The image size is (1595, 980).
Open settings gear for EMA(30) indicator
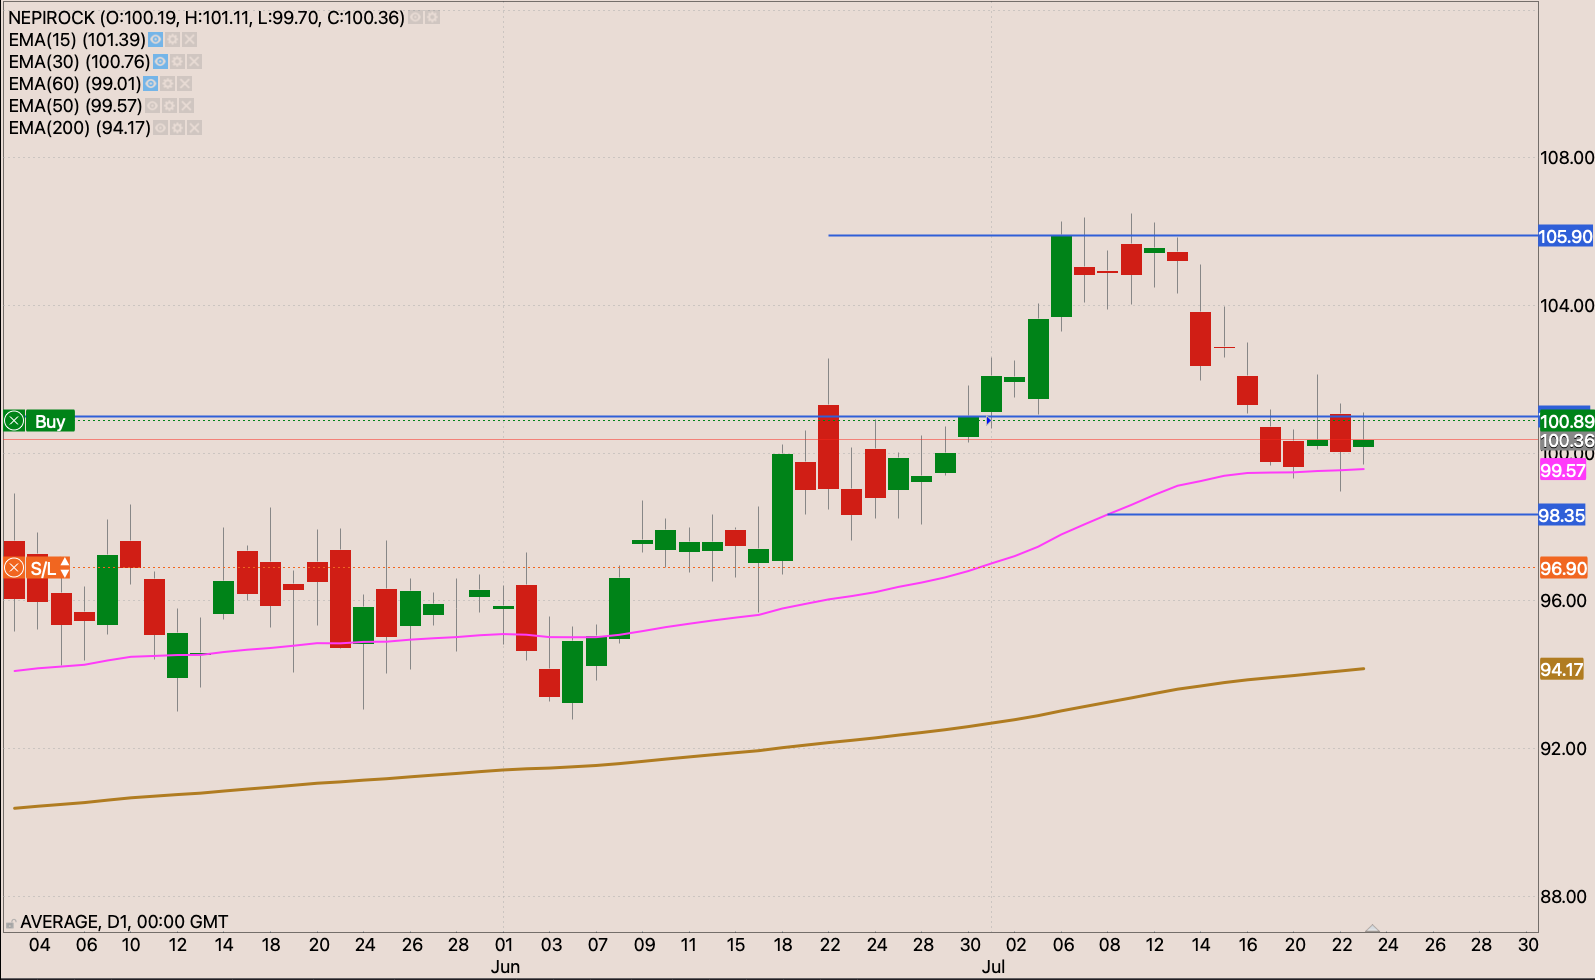pos(177,62)
